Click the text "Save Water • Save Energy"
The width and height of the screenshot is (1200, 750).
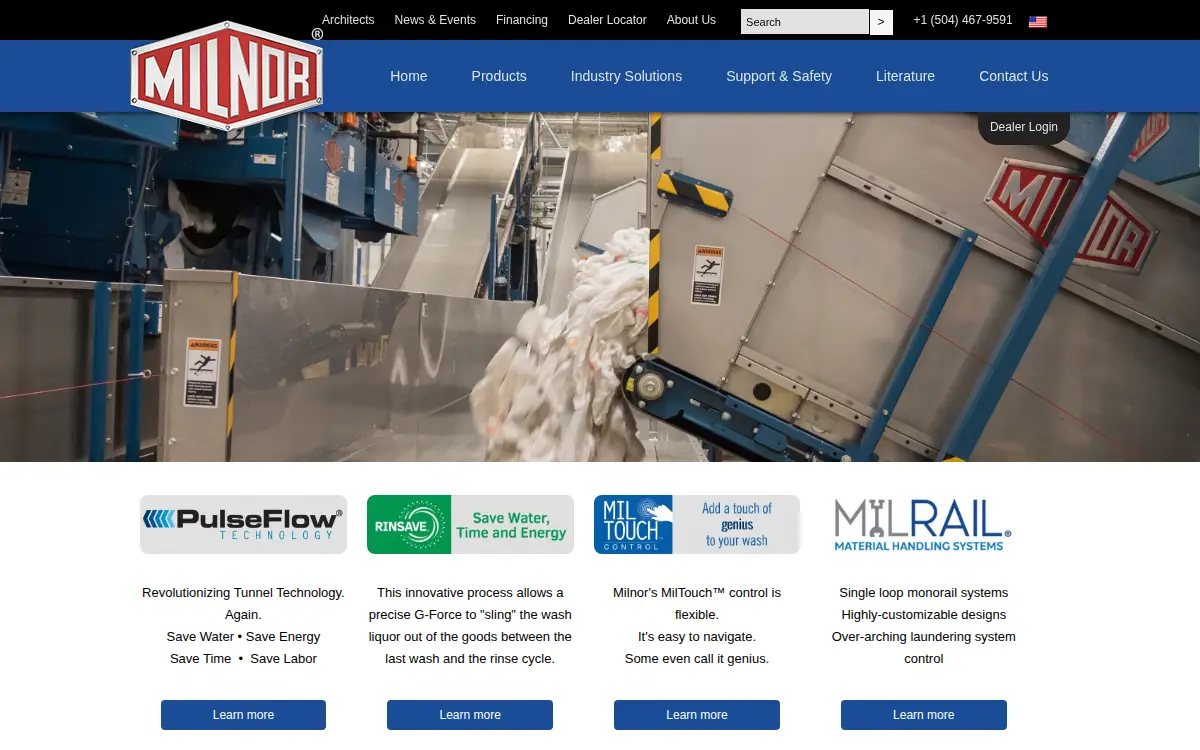click(243, 637)
